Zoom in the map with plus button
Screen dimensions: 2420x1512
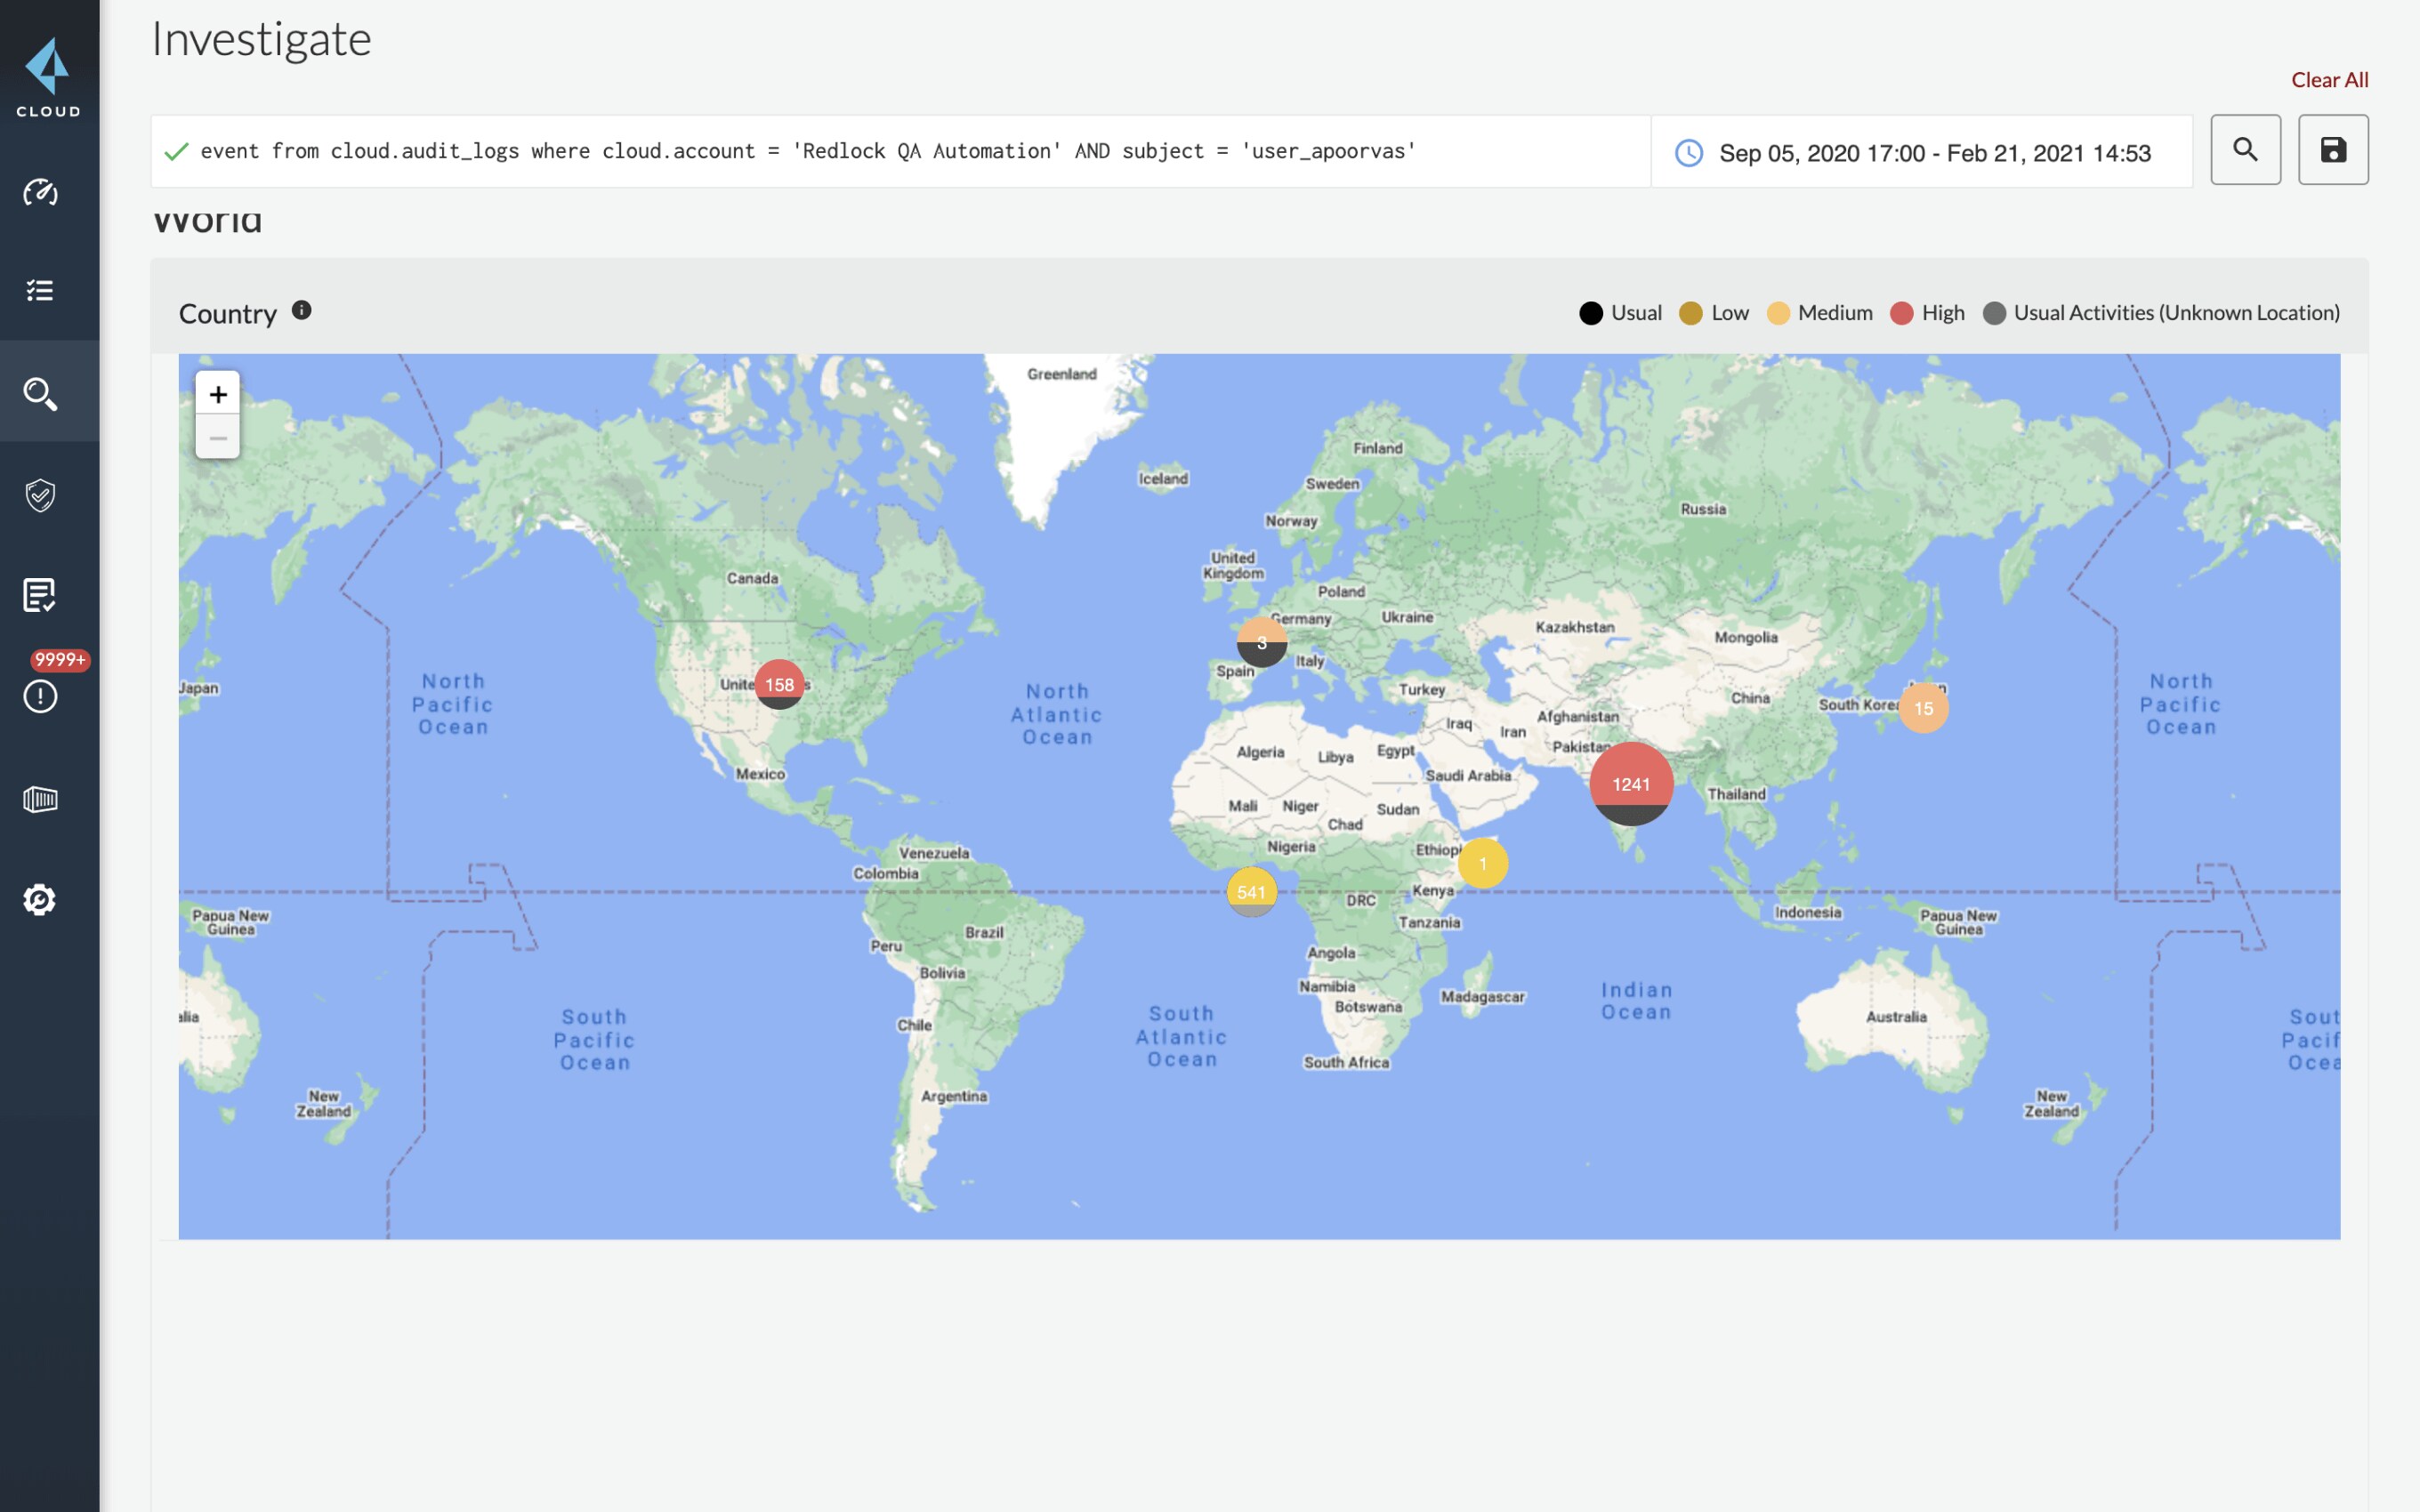(x=218, y=394)
